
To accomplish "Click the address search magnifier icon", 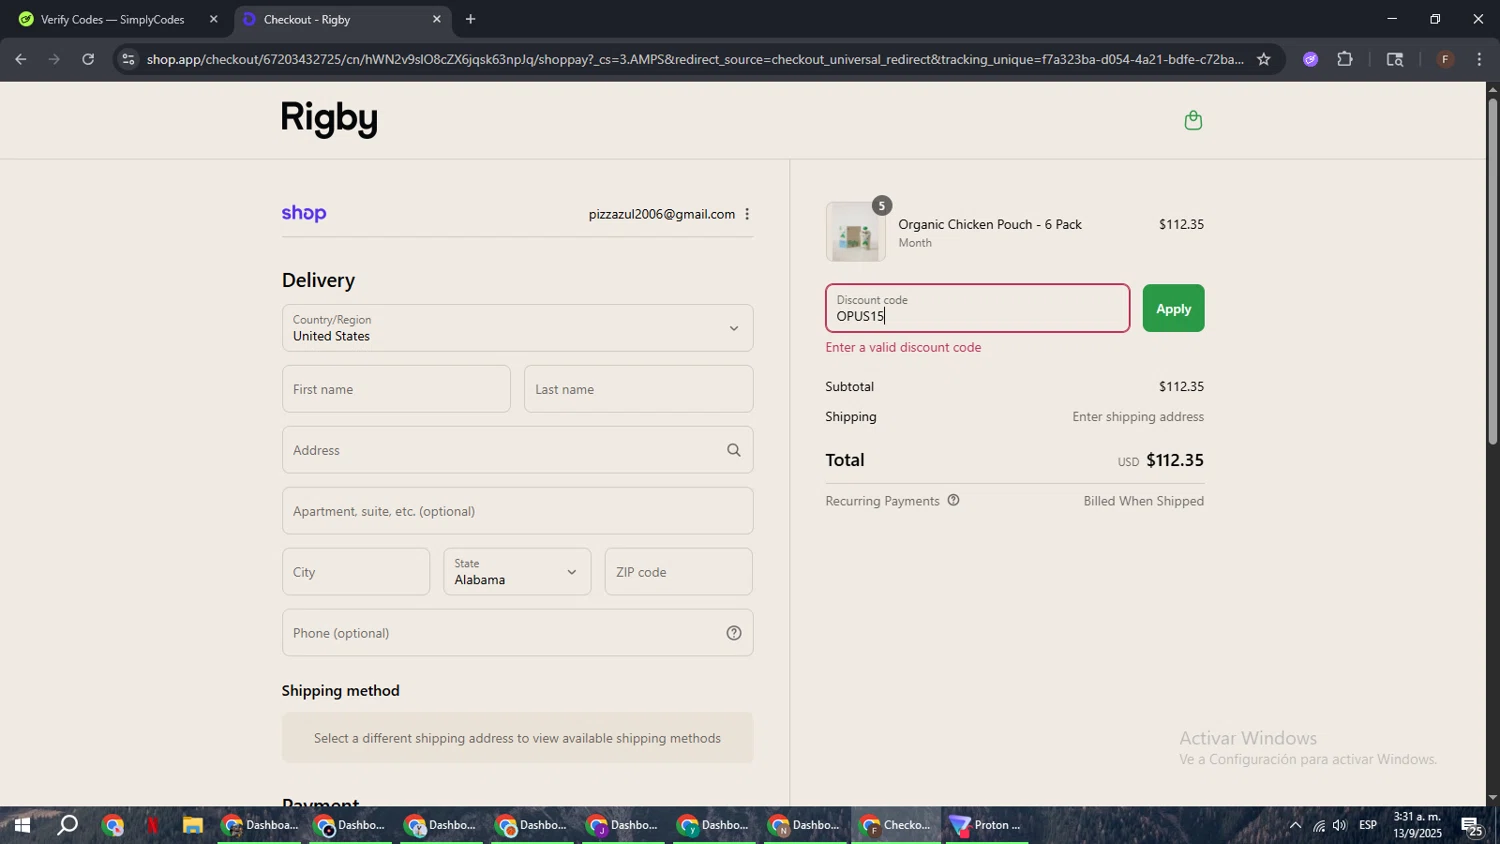I will pyautogui.click(x=734, y=450).
